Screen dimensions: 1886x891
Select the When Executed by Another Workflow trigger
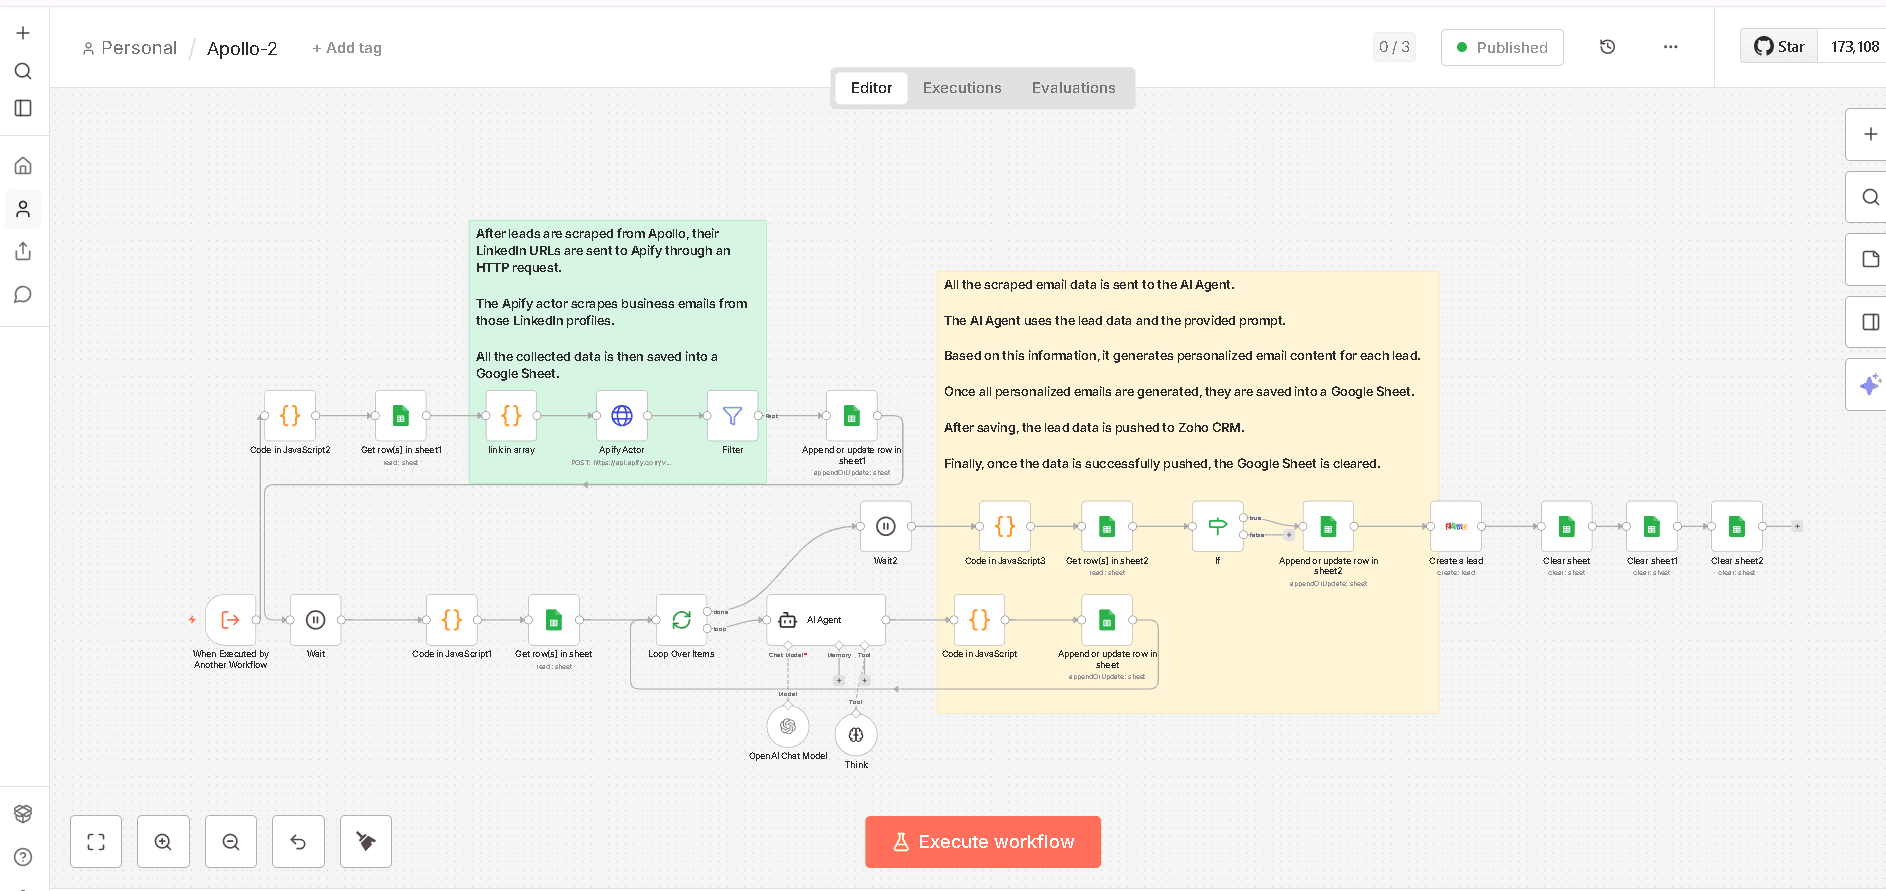231,620
